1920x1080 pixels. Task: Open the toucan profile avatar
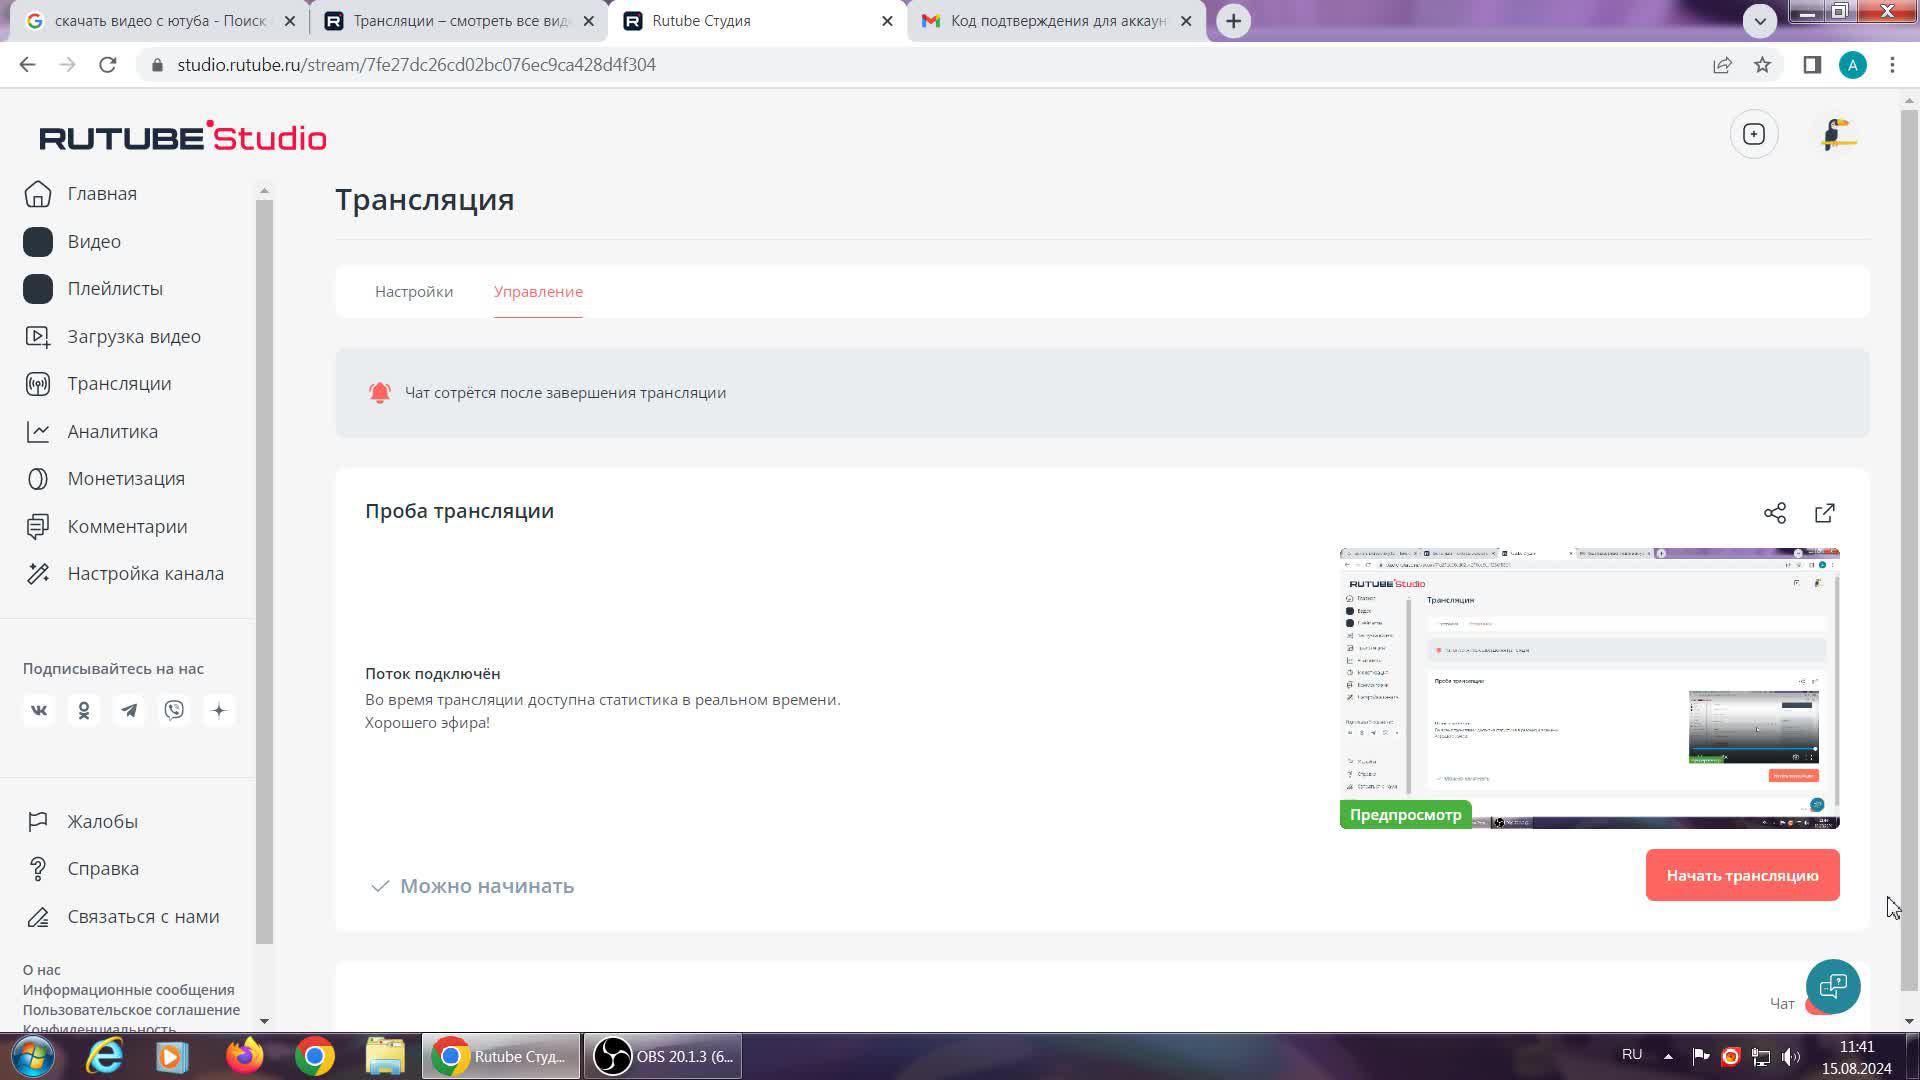tap(1837, 134)
